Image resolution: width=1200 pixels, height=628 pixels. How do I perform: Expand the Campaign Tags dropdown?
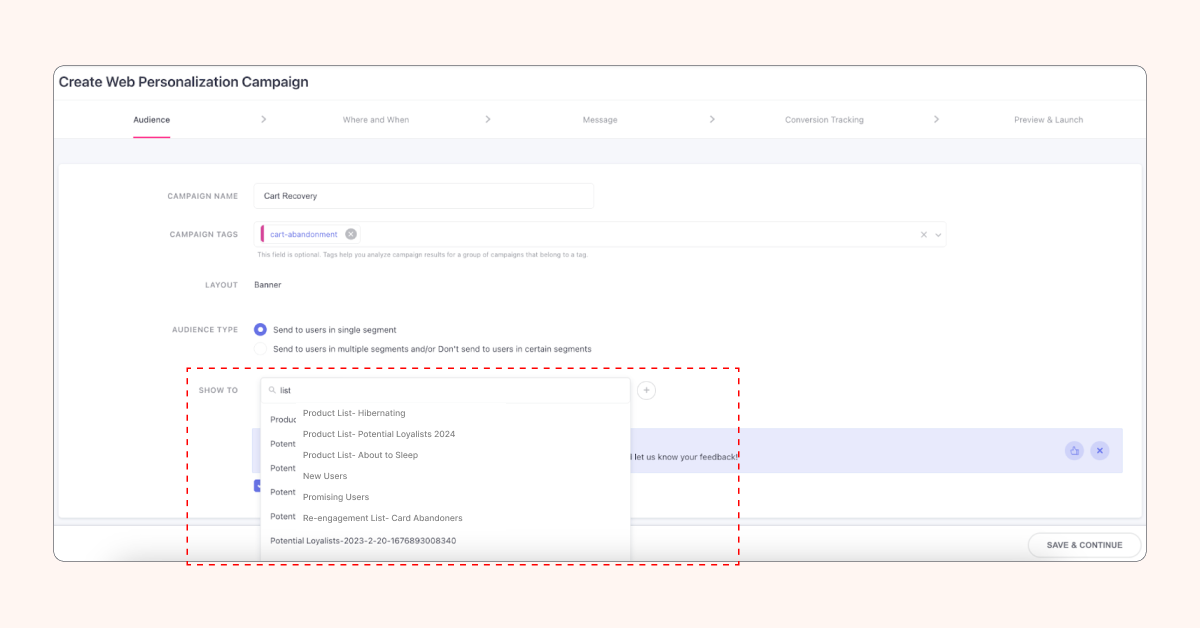tap(938, 235)
